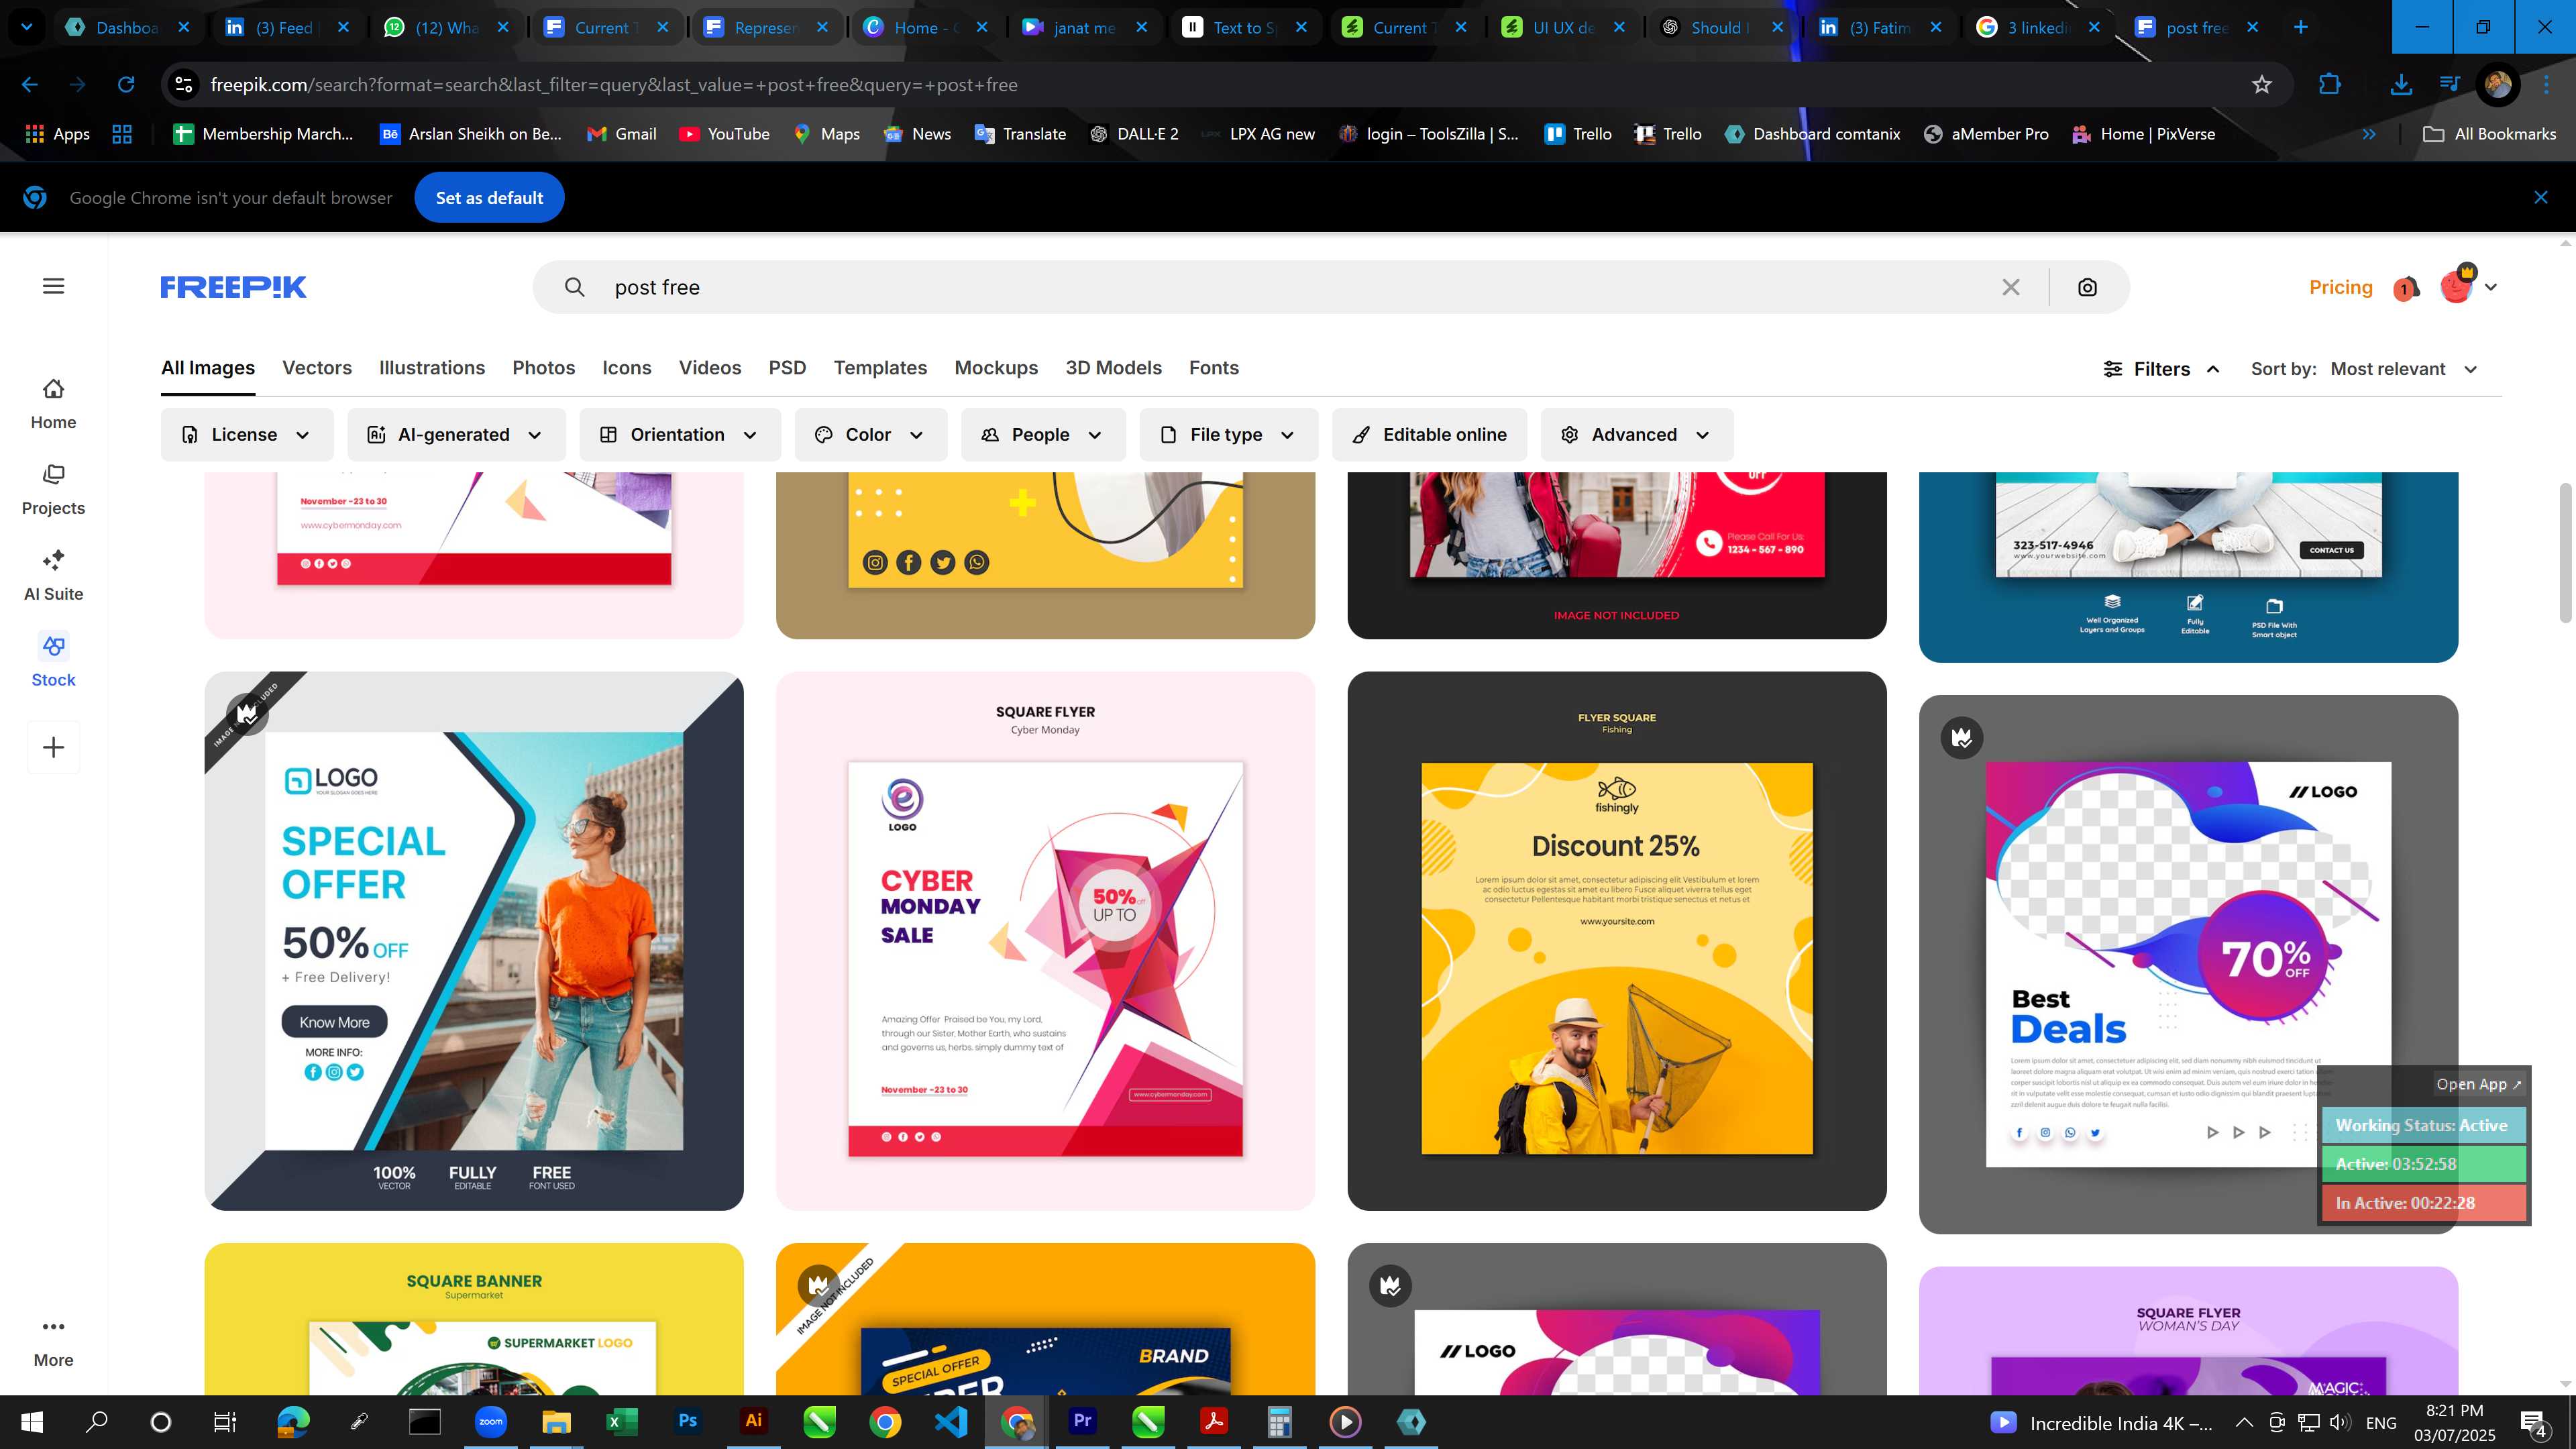Expand the Advanced filter
This screenshot has height=1449, width=2576.
pyautogui.click(x=1636, y=435)
